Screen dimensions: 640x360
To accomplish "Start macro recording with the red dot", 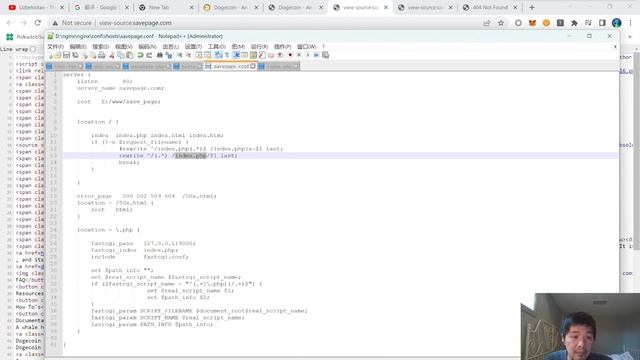I will click(290, 55).
